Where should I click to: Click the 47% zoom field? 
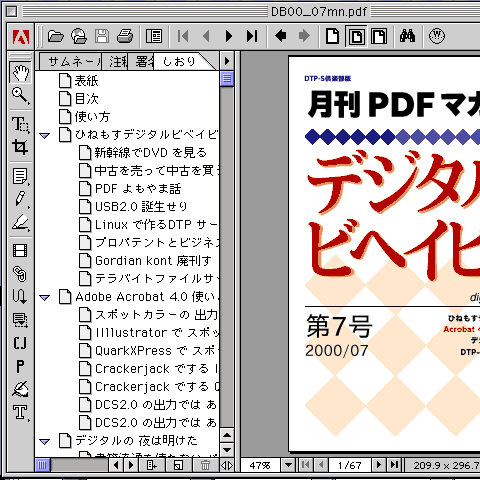coord(260,465)
